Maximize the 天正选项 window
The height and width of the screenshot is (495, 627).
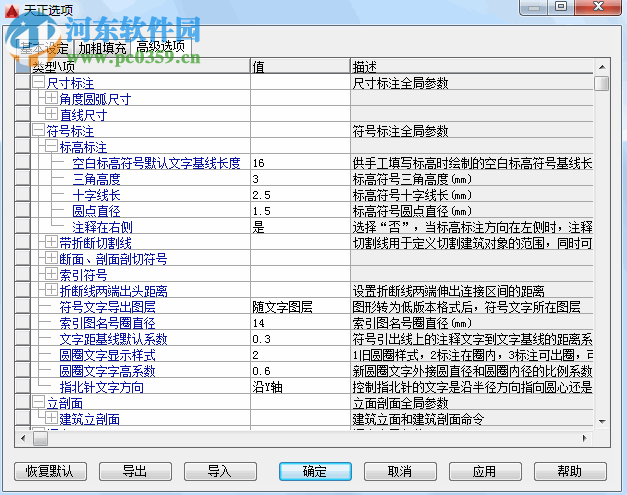tap(561, 7)
